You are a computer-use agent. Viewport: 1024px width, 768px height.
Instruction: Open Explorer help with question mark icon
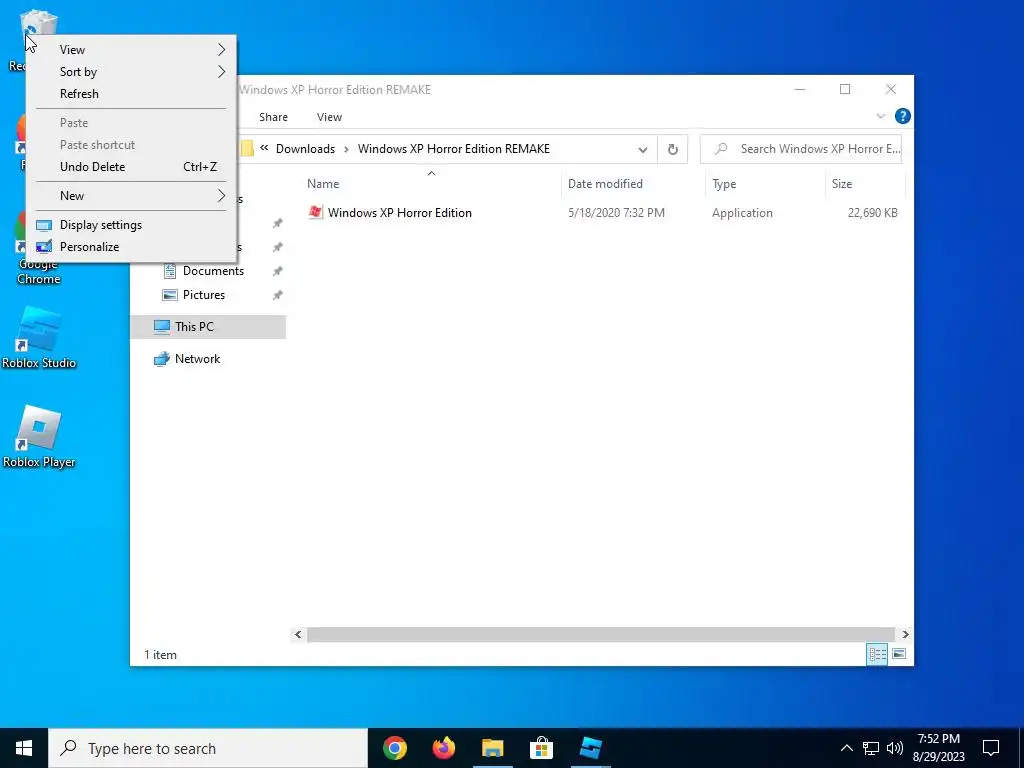click(x=903, y=116)
